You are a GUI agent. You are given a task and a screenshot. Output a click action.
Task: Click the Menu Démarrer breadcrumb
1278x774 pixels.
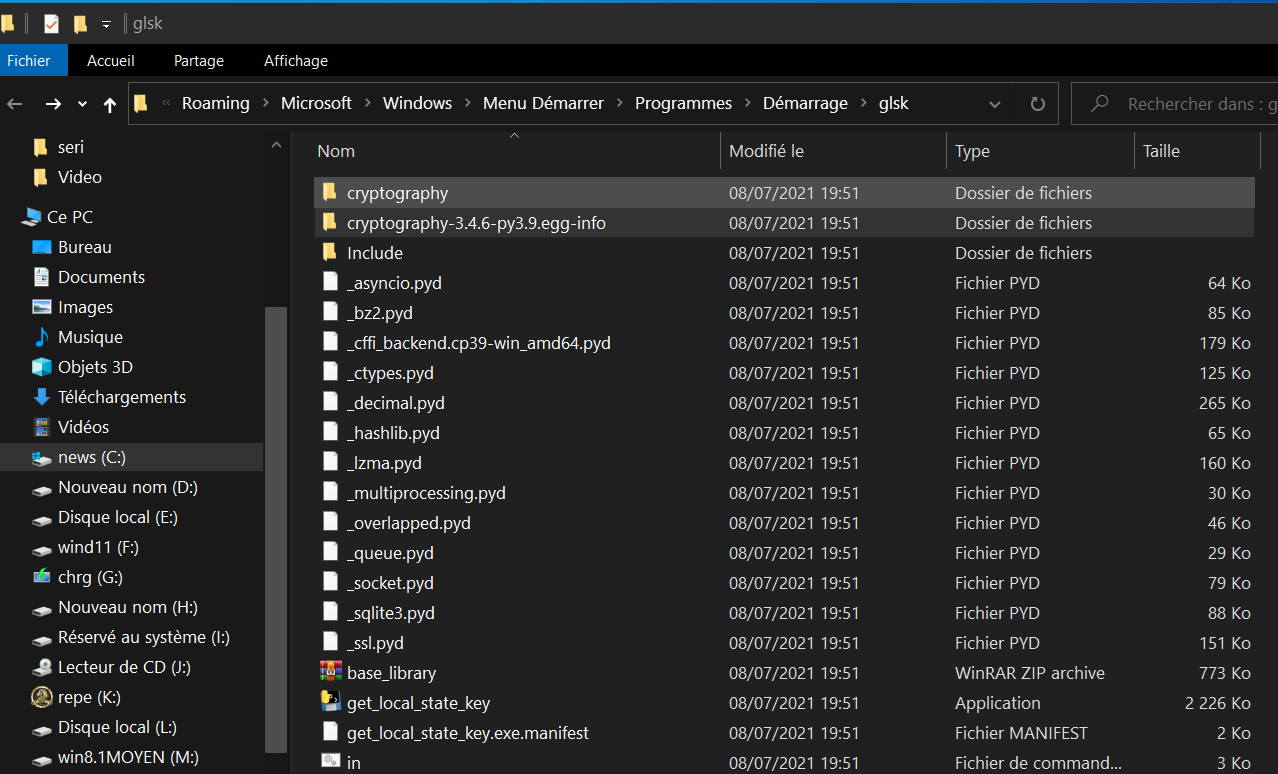point(543,103)
